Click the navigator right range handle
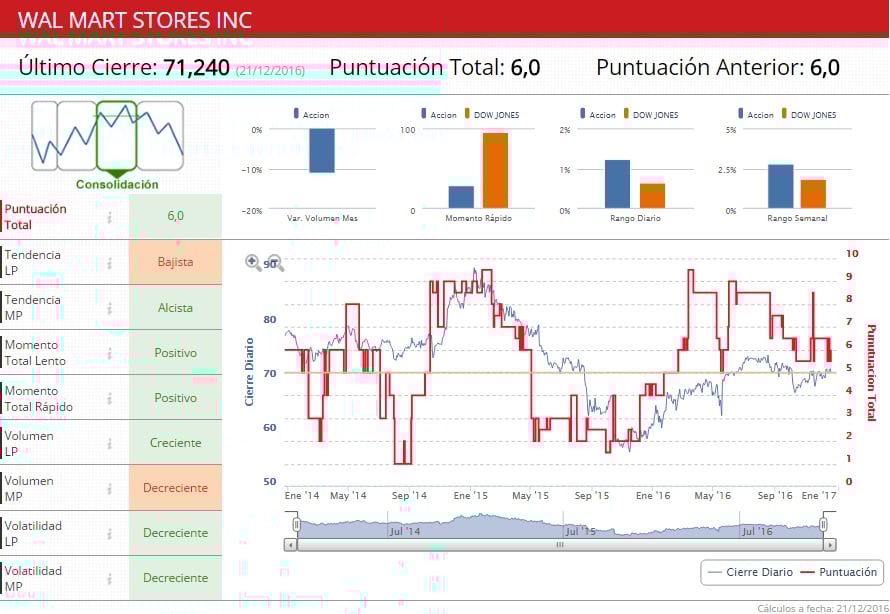 [823, 524]
